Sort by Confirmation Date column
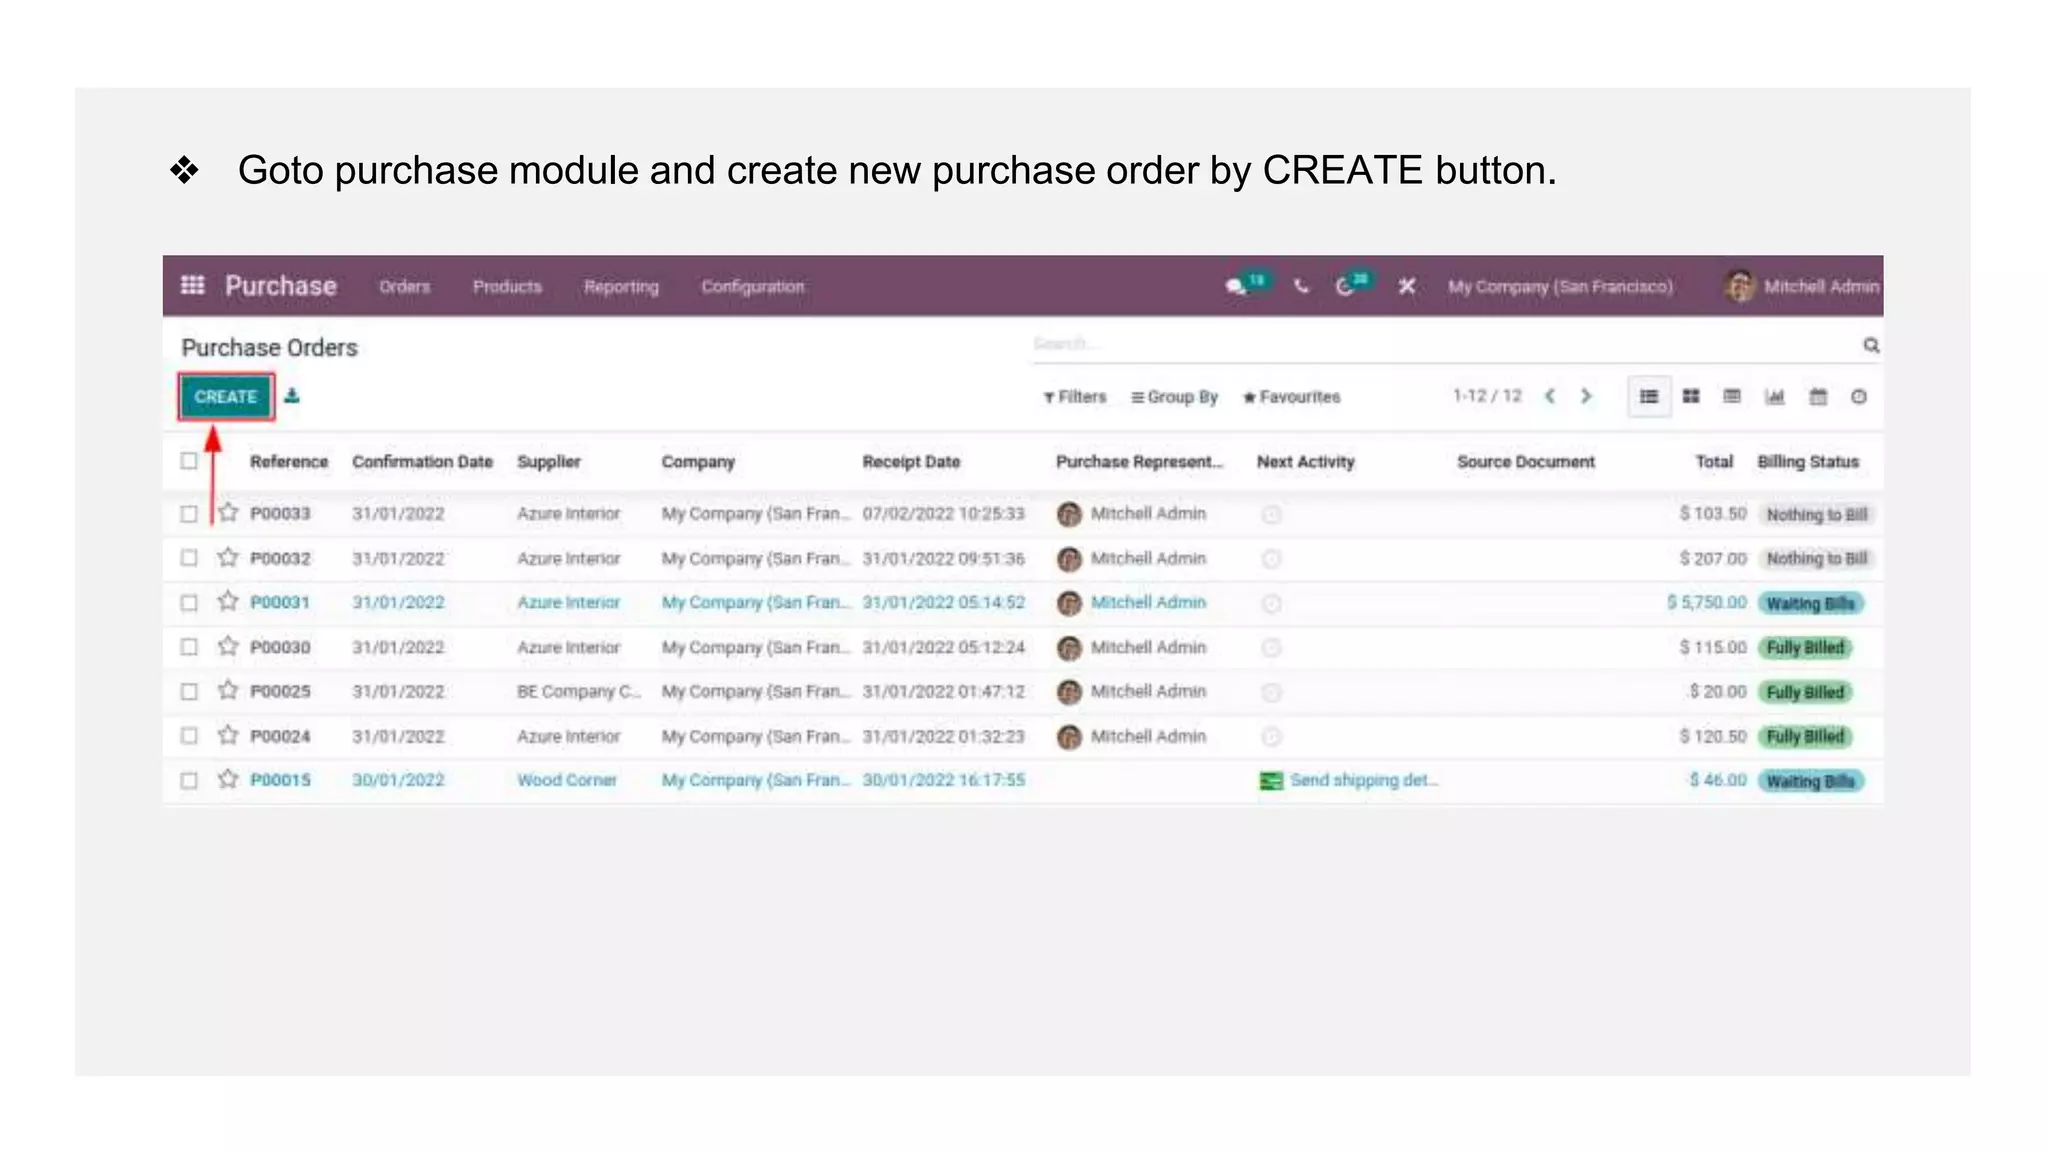 pyautogui.click(x=422, y=462)
